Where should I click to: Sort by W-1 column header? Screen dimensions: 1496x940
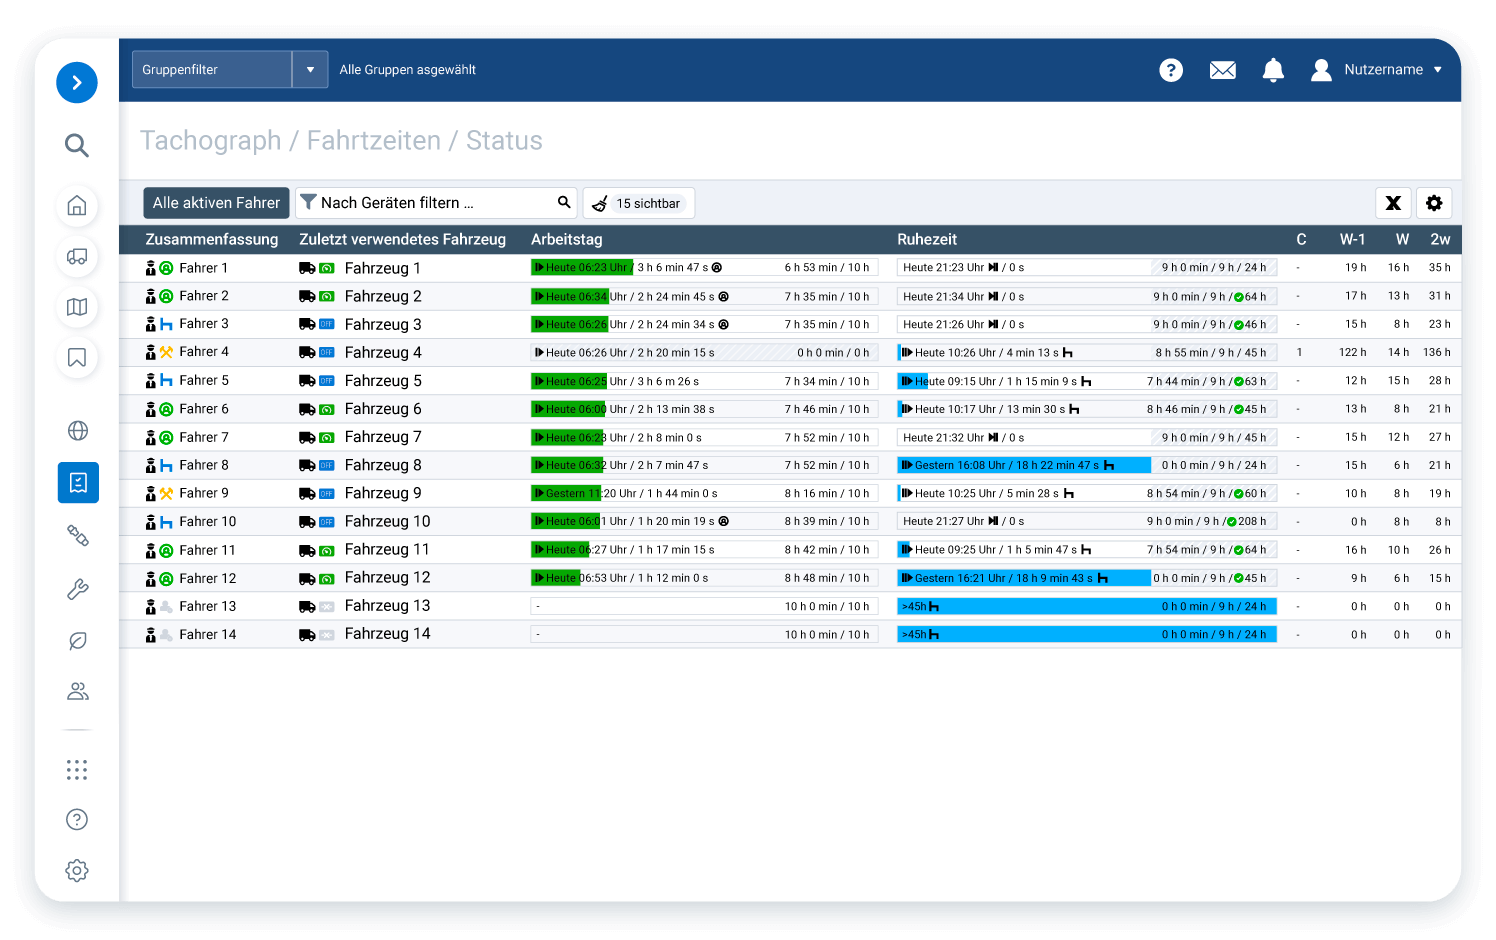pos(1353,239)
